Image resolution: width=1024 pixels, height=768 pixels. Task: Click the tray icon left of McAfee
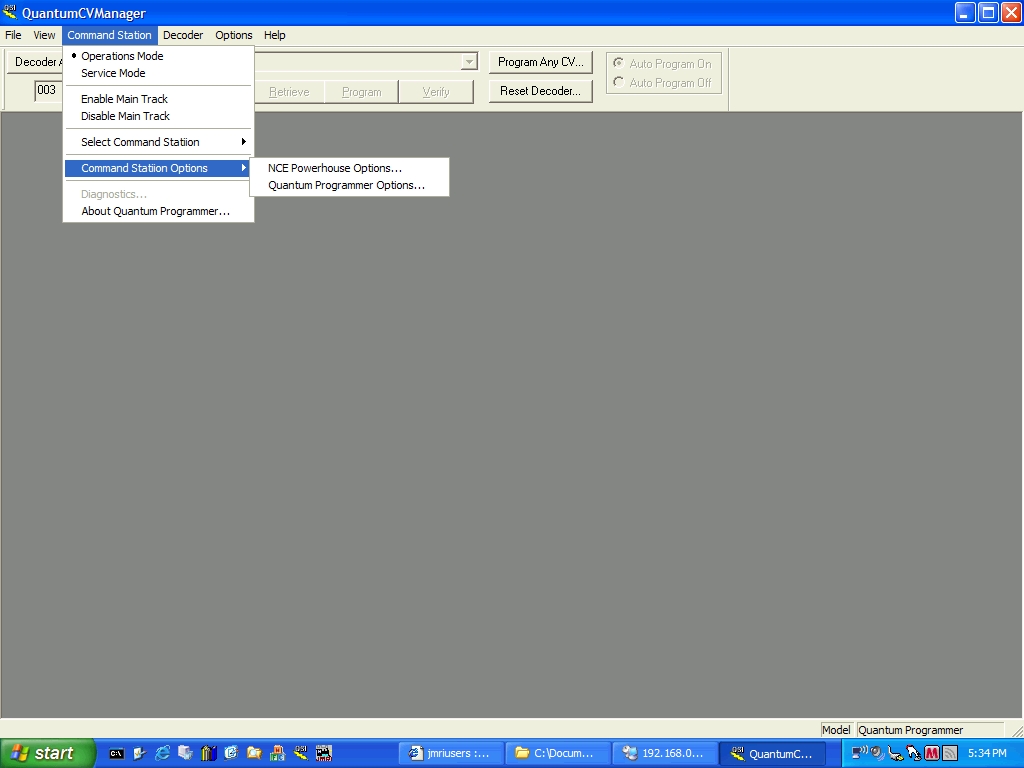click(914, 754)
